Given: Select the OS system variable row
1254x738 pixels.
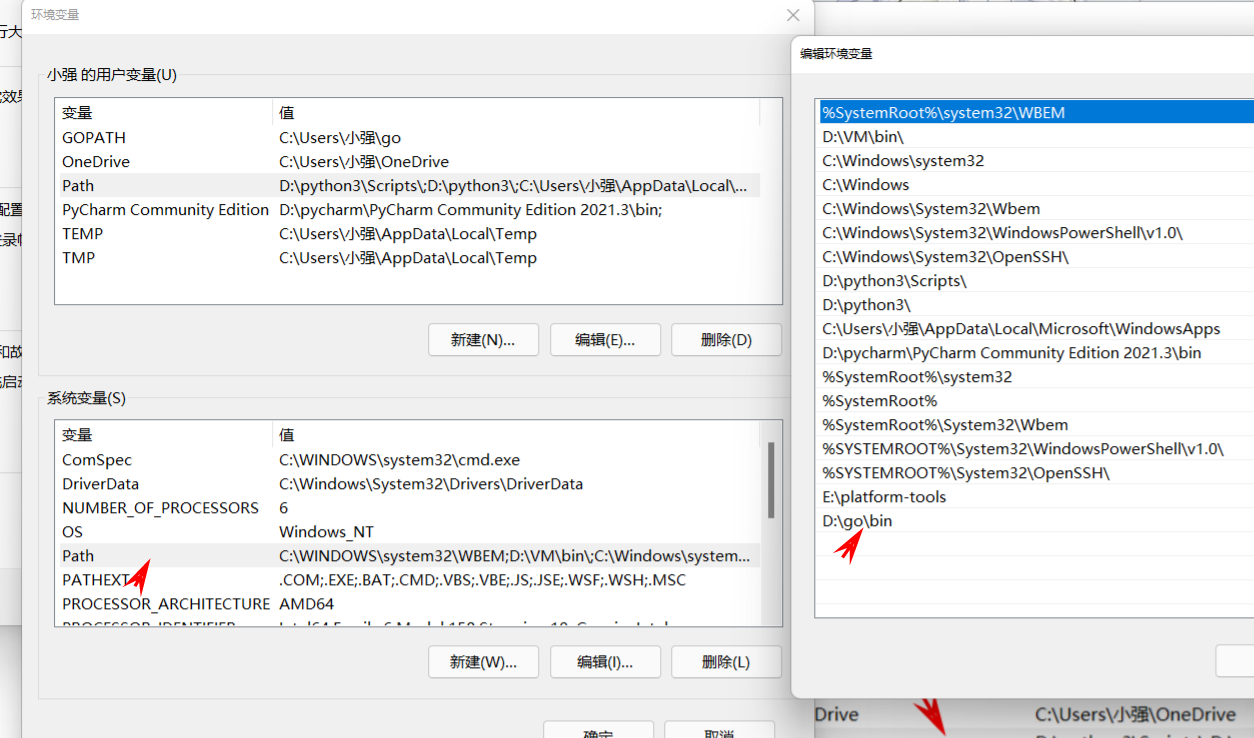Looking at the screenshot, I should coord(408,532).
